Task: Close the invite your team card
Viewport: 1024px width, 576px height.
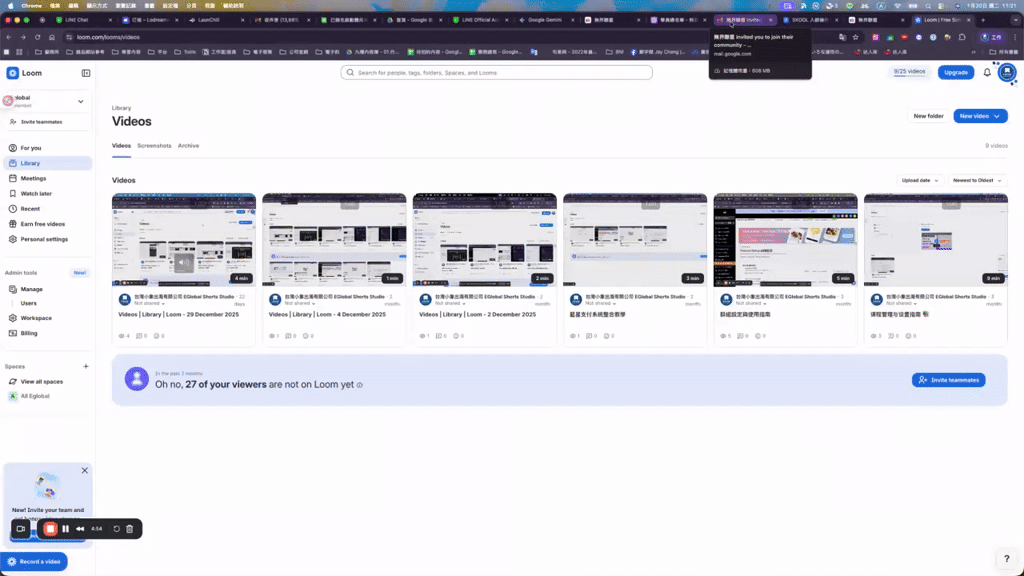Action: coord(84,470)
